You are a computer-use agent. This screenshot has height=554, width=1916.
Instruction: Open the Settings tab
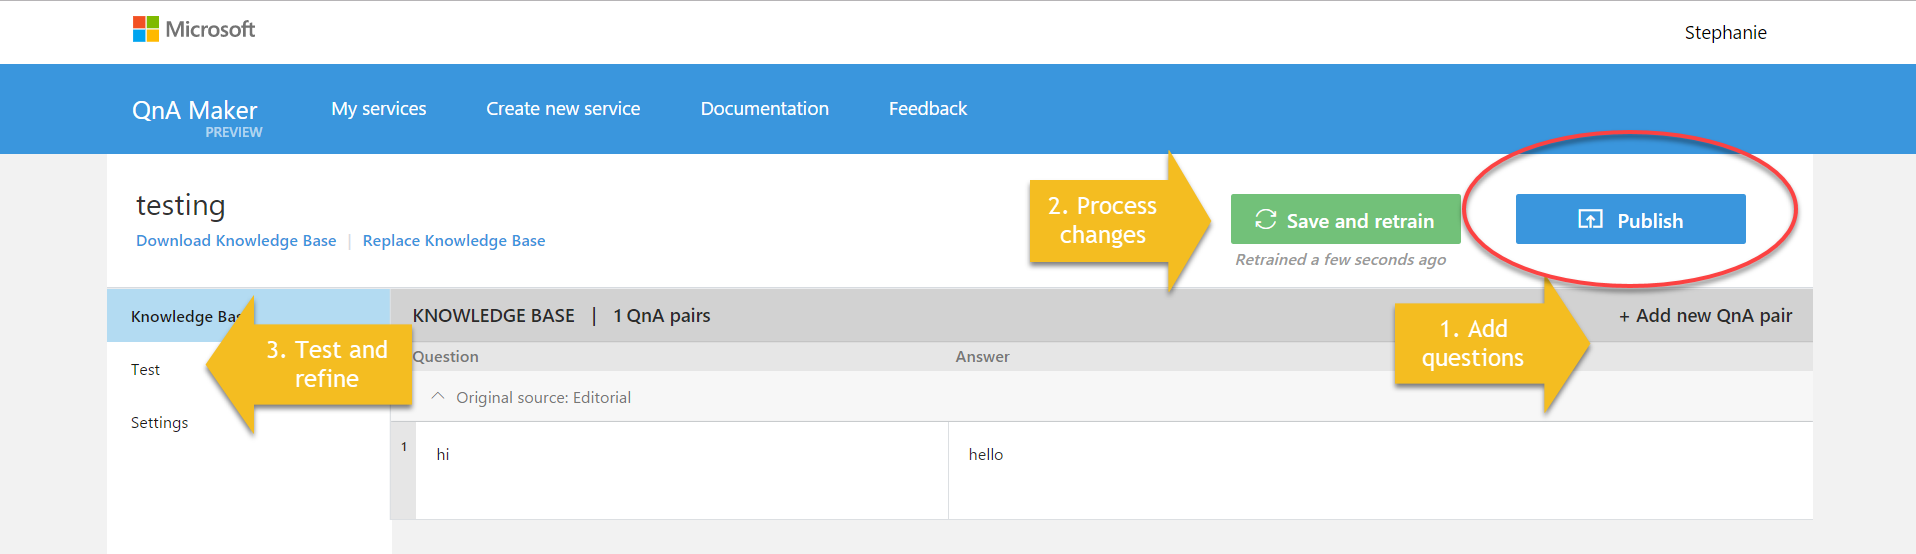(x=159, y=422)
